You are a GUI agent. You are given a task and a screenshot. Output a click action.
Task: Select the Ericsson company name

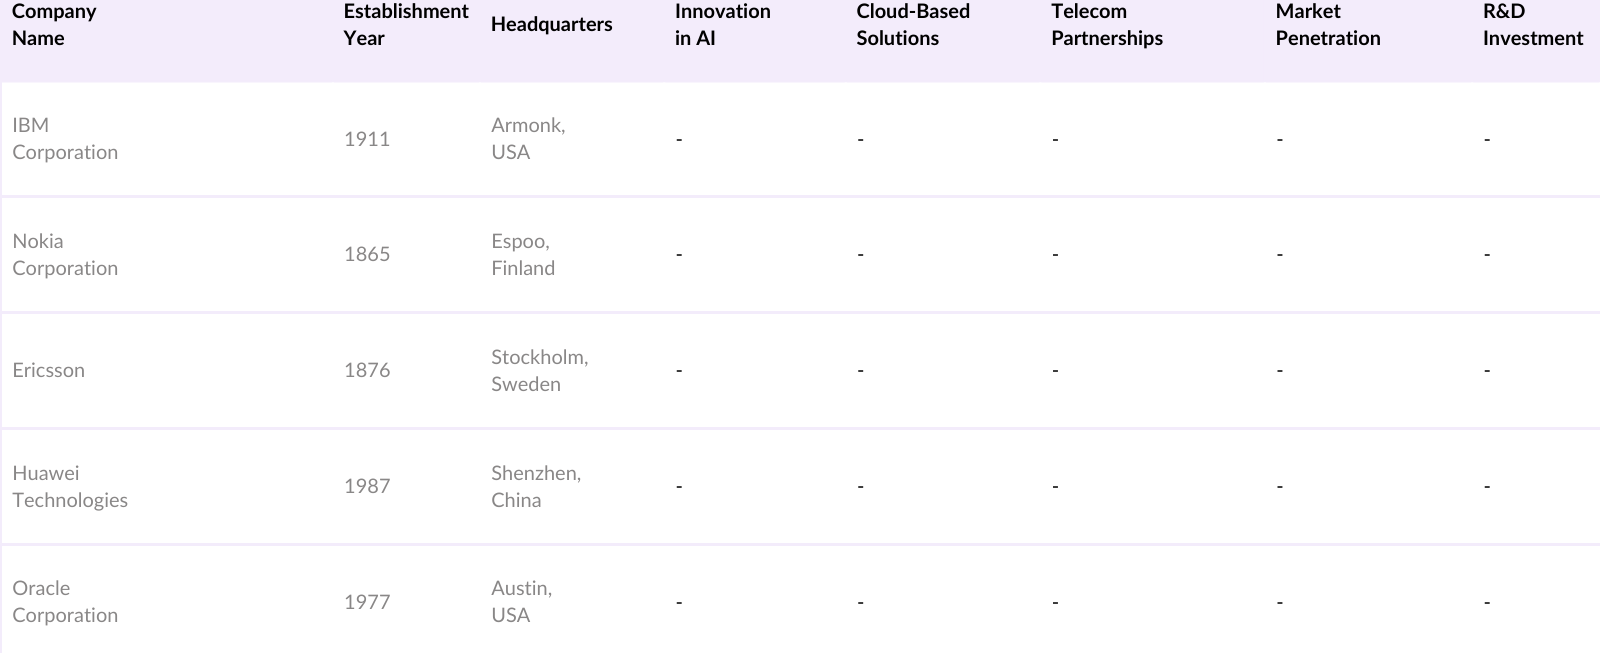pos(49,370)
